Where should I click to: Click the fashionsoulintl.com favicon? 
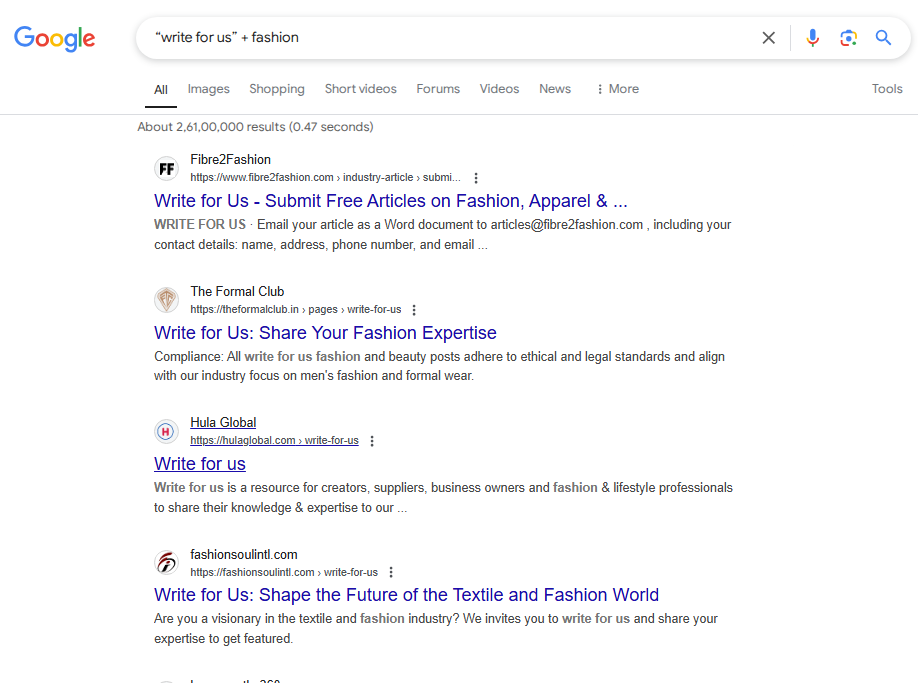pyautogui.click(x=167, y=563)
